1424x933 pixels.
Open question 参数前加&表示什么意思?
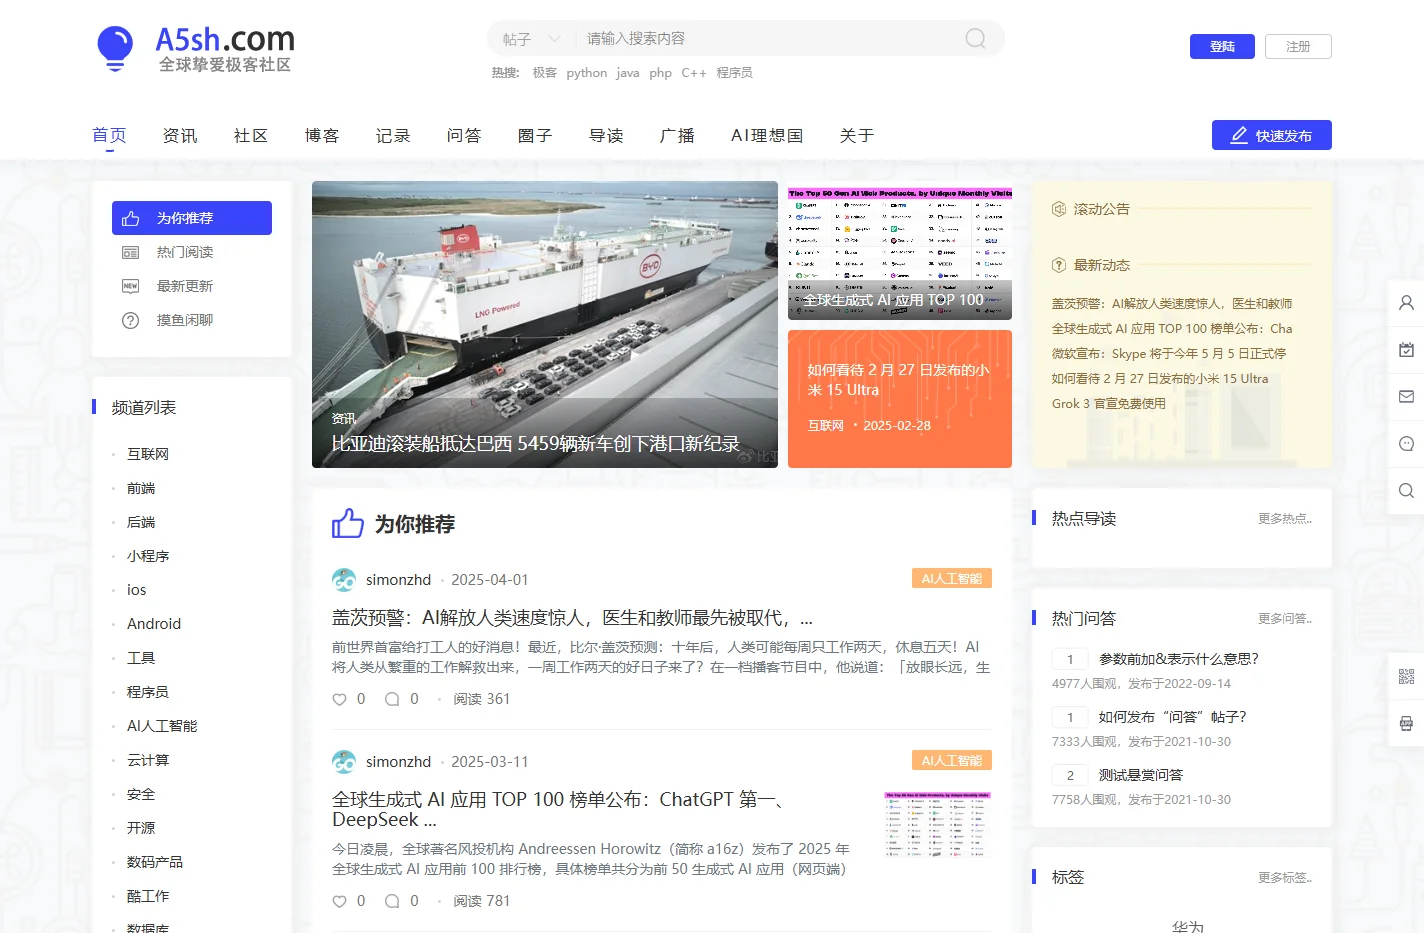1179,659
